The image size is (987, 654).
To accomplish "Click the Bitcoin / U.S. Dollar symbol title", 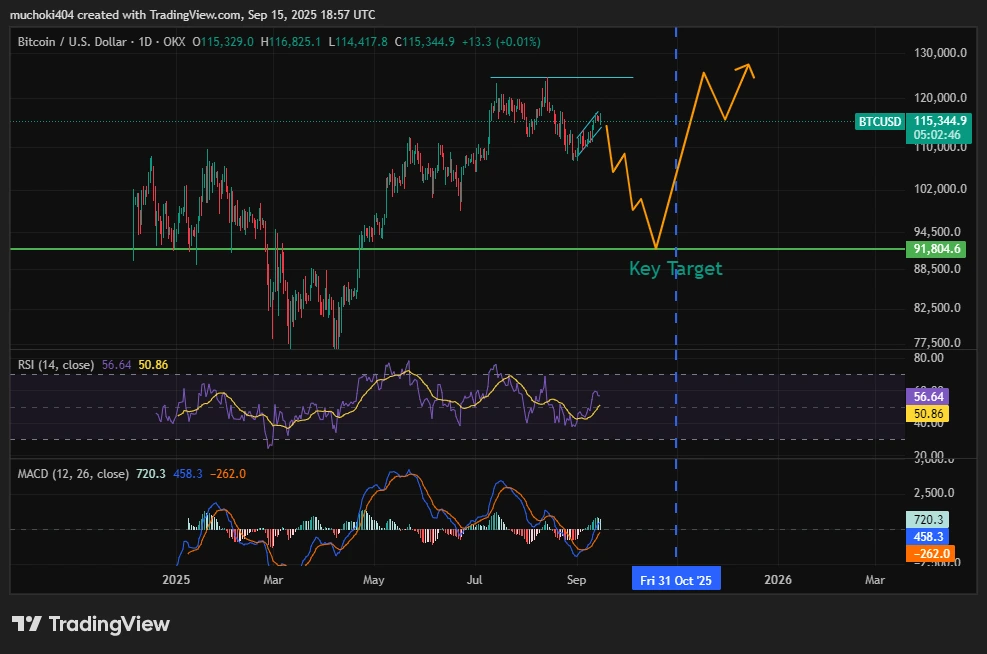I will 72,42.
